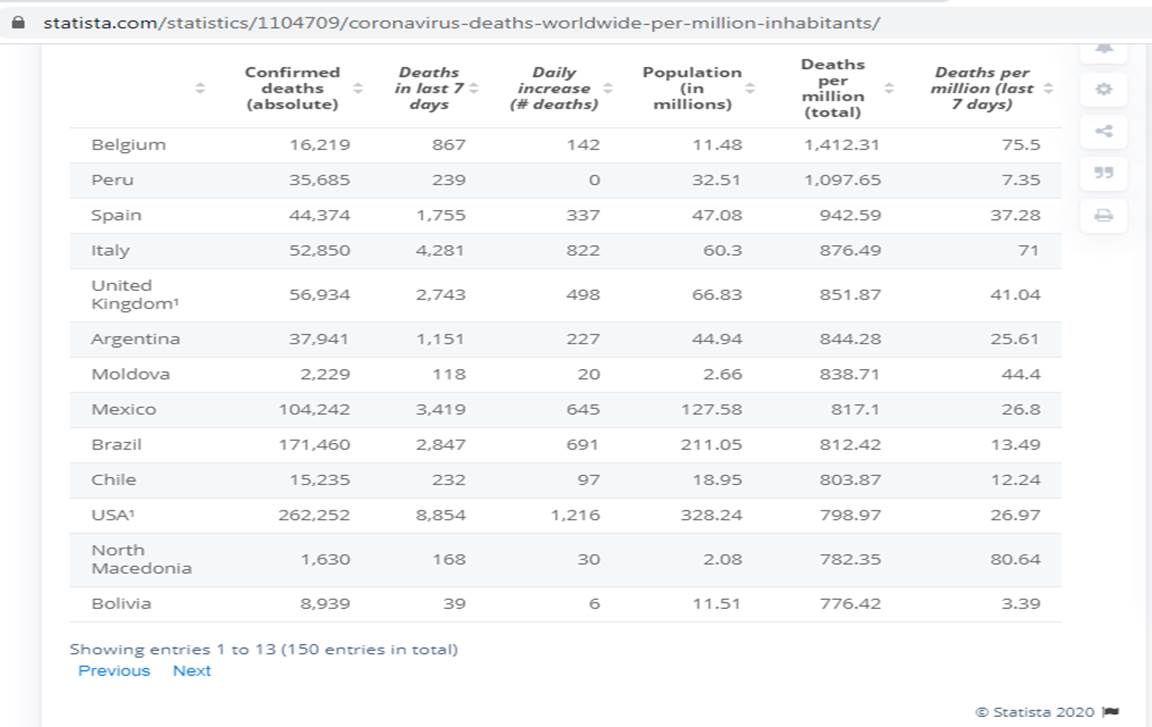Image resolution: width=1152 pixels, height=727 pixels.
Task: Click the notification bell icon
Action: 1104,48
